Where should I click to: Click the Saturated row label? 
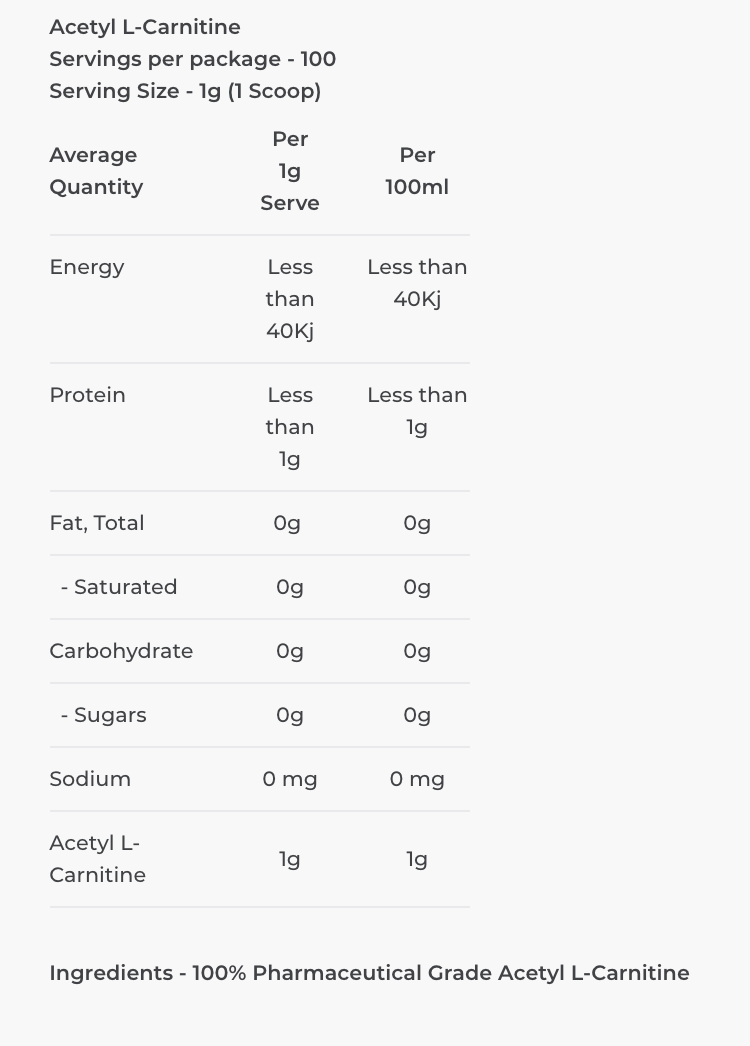point(119,587)
